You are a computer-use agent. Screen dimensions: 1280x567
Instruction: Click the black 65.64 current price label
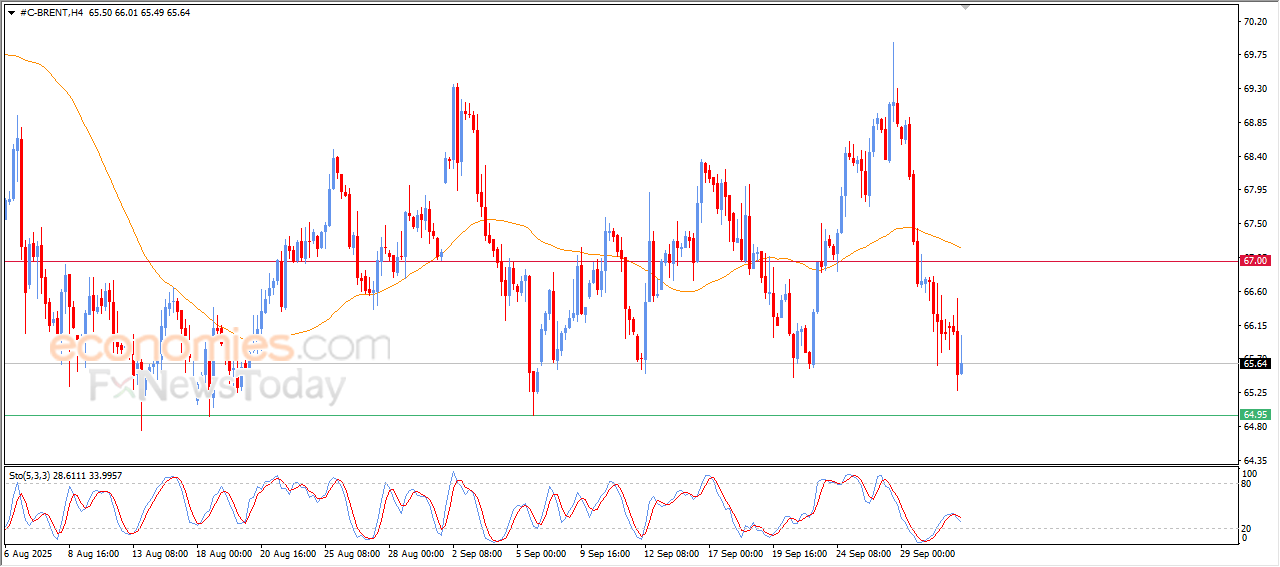[x=1254, y=364]
